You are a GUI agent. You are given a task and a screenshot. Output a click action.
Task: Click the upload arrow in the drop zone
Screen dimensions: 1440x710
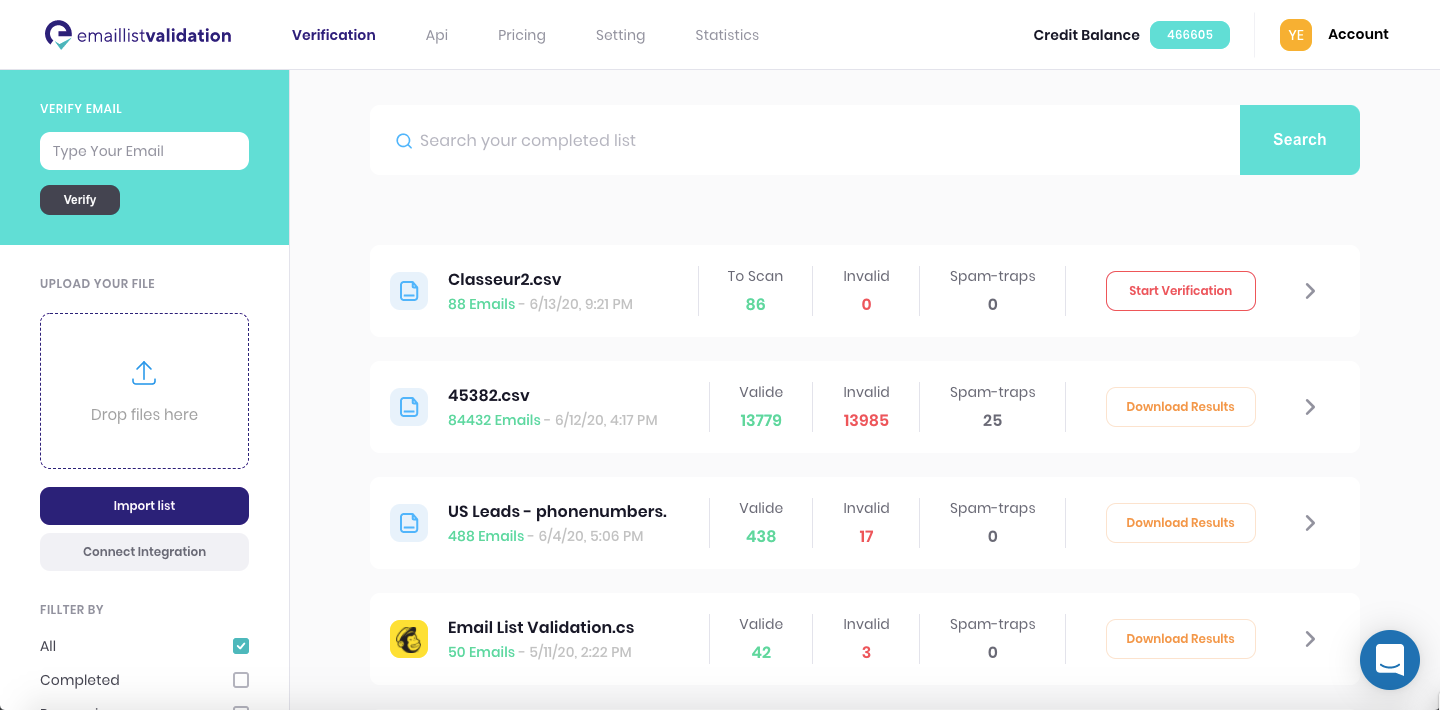pos(144,372)
